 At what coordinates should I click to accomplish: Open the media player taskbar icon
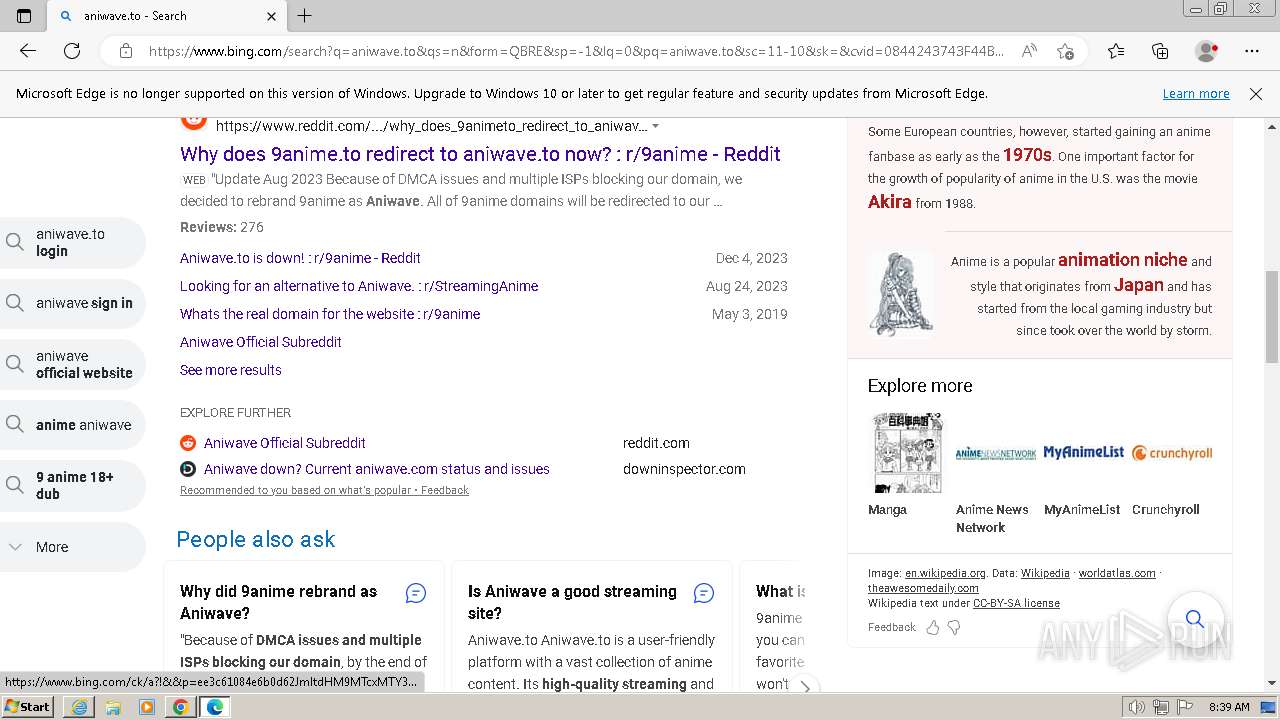point(147,707)
